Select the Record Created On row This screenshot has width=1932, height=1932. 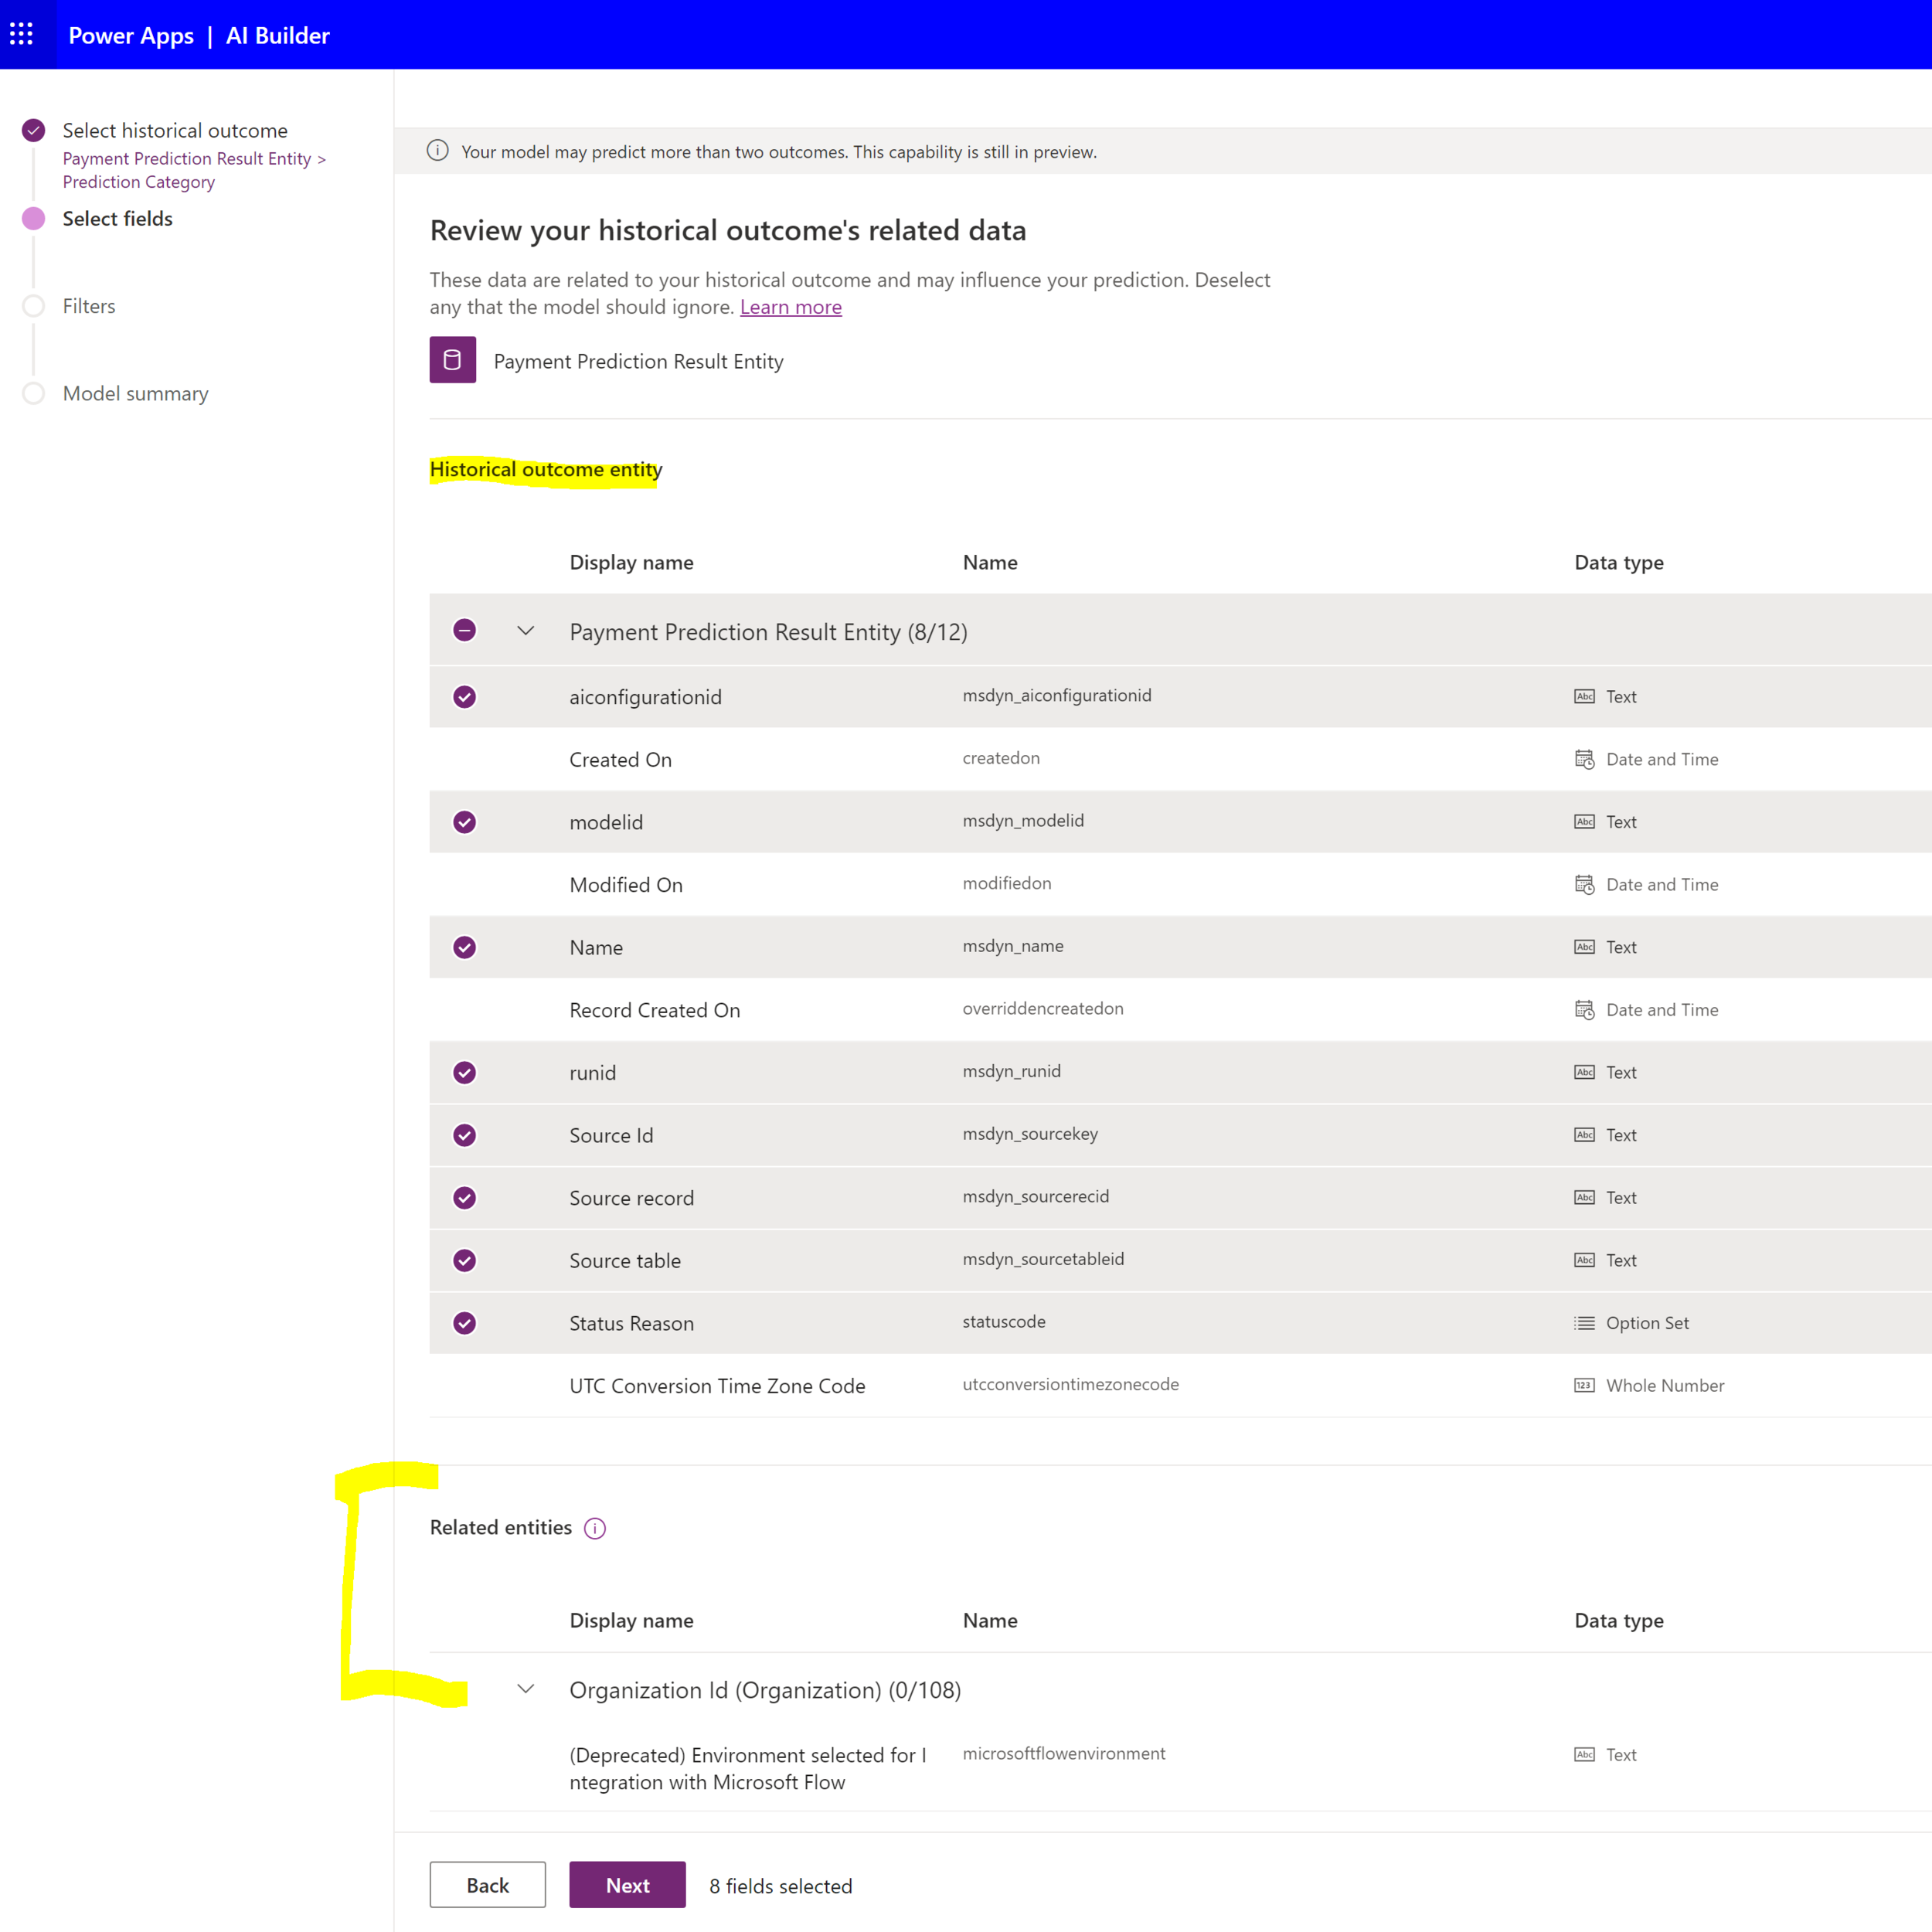tap(1180, 1009)
